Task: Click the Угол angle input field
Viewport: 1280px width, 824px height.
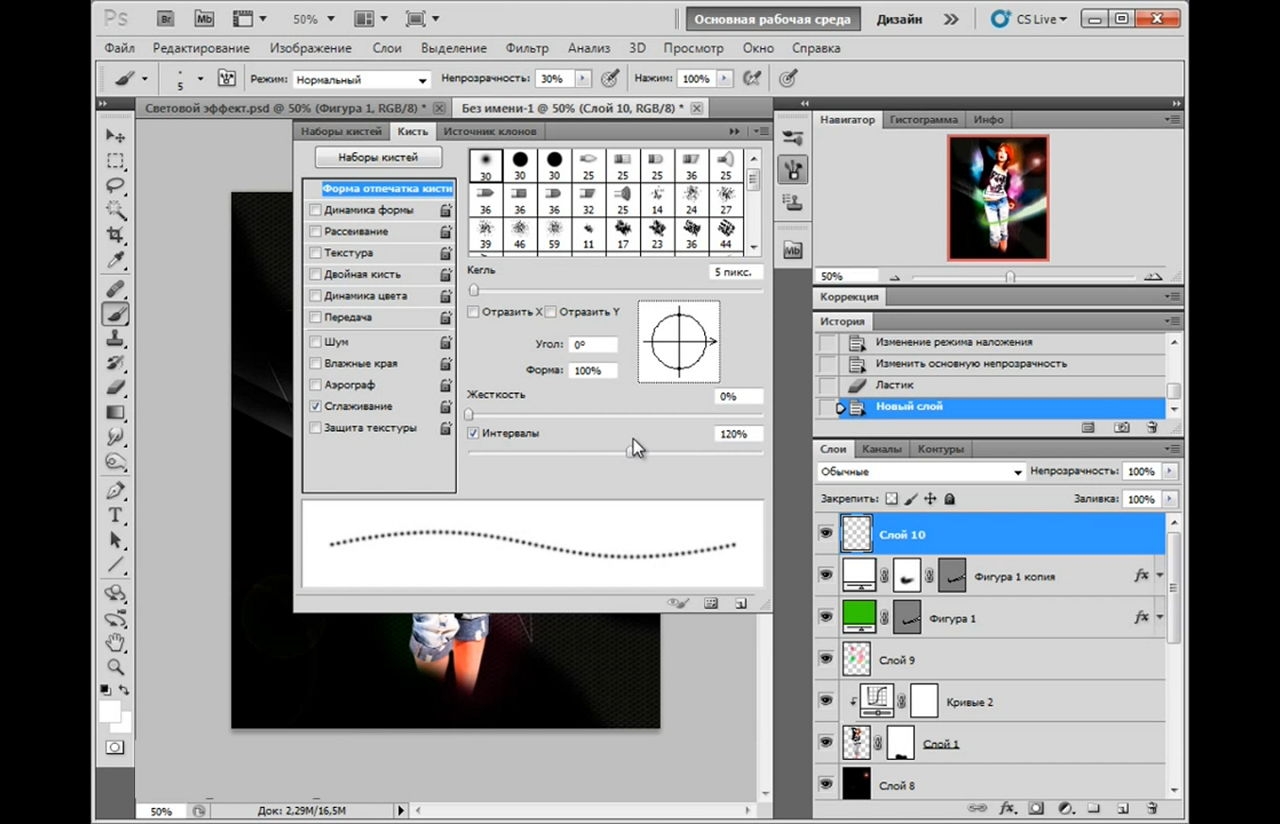Action: (x=592, y=344)
